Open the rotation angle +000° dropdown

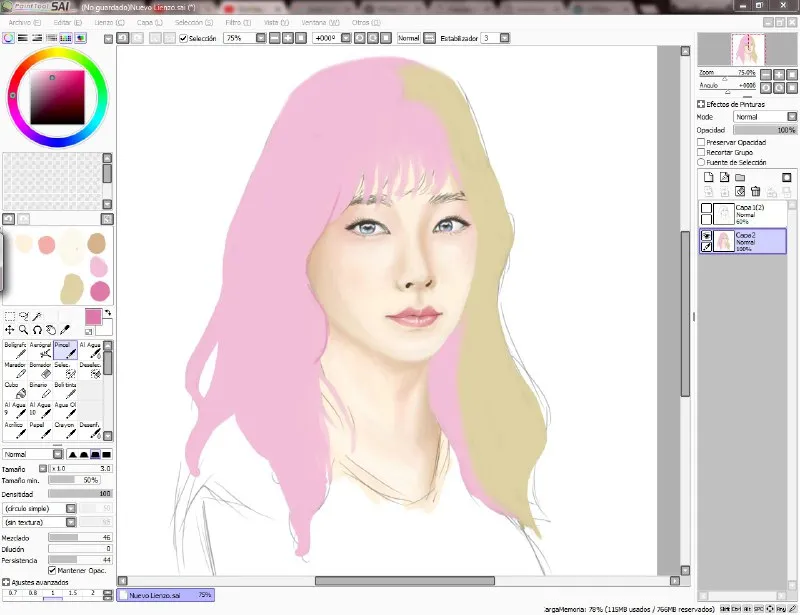point(346,38)
